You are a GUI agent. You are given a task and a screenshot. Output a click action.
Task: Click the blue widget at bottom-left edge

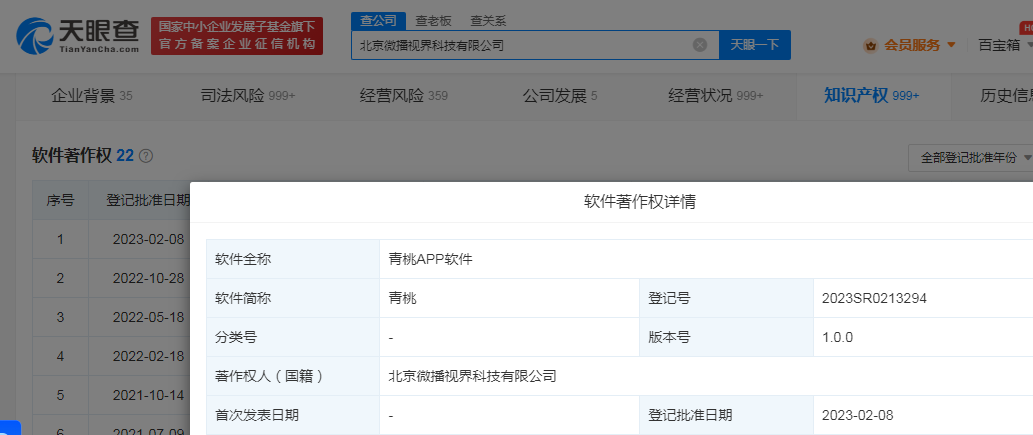(x=9, y=428)
